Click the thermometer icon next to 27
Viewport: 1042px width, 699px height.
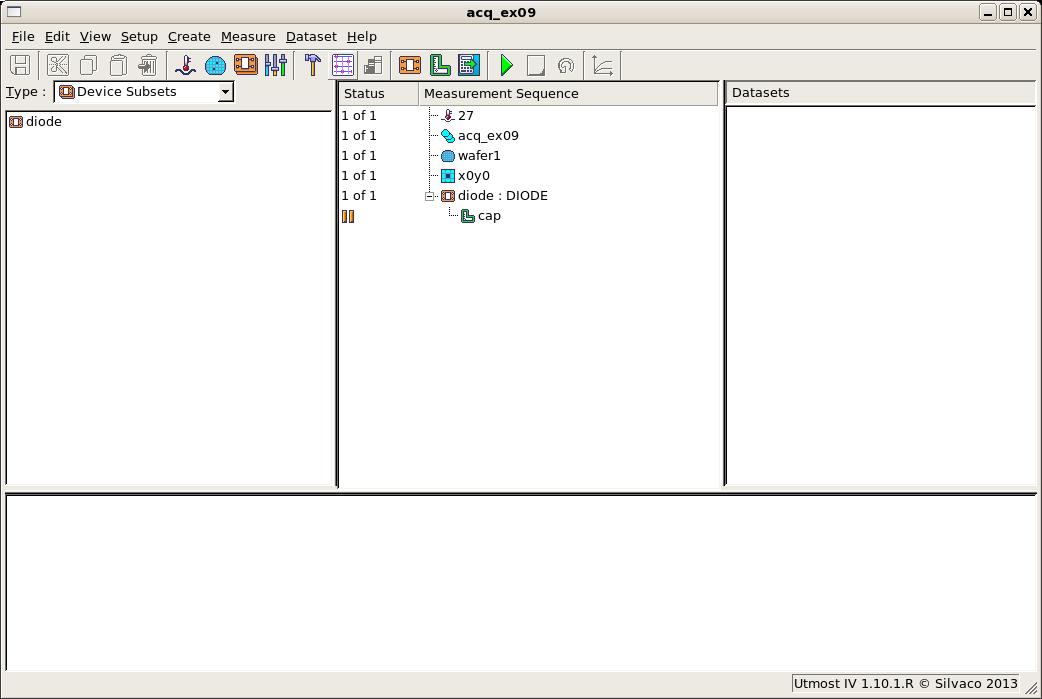coord(448,116)
